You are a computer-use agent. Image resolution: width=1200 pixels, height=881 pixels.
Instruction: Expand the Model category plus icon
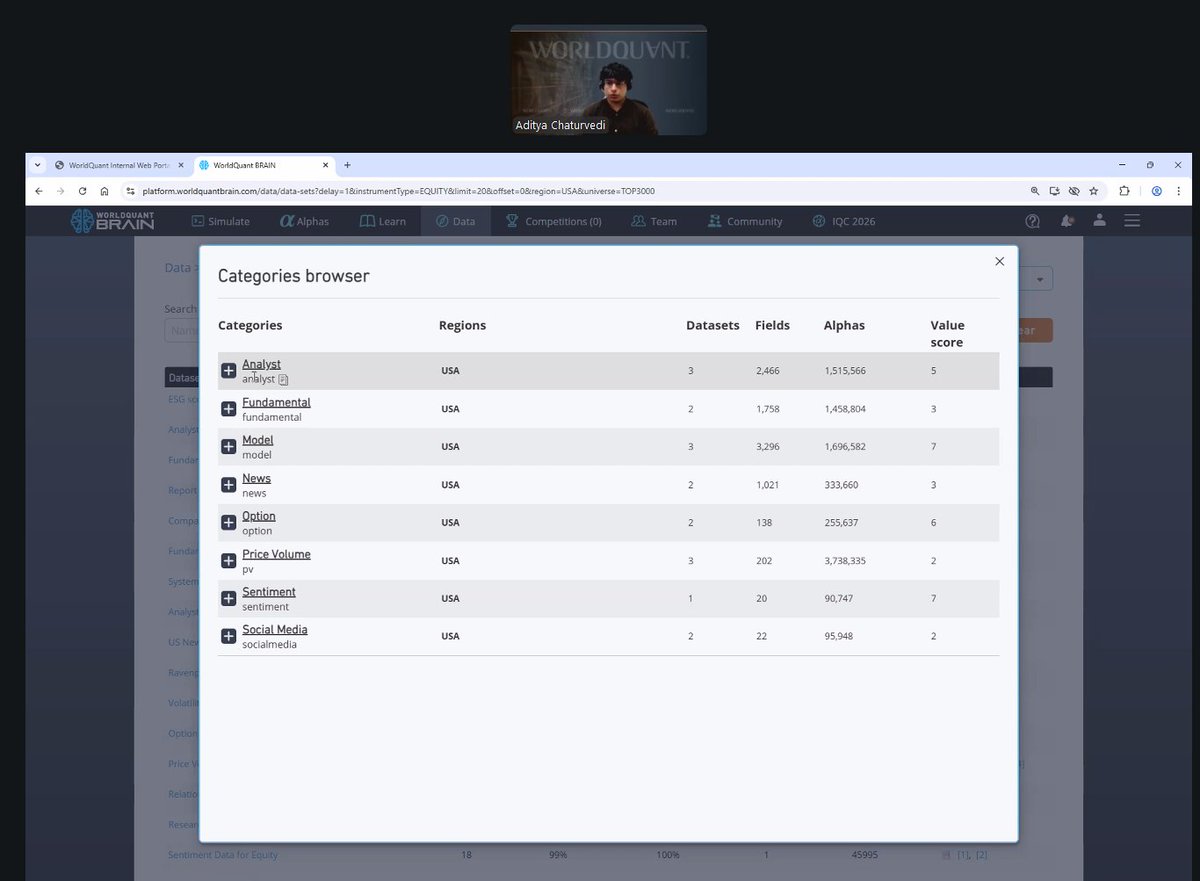tap(229, 447)
